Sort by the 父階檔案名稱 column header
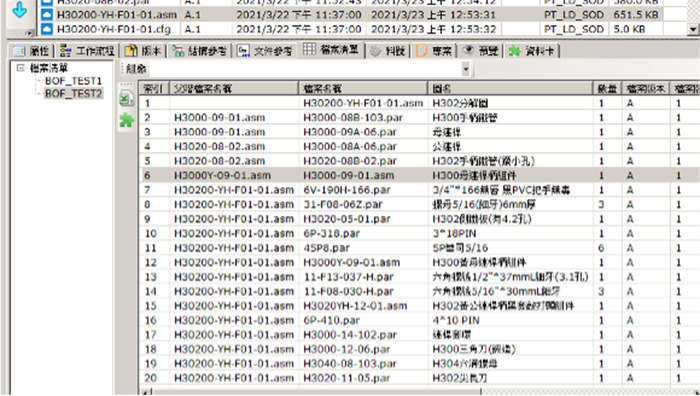The width and height of the screenshot is (700, 396). (233, 89)
